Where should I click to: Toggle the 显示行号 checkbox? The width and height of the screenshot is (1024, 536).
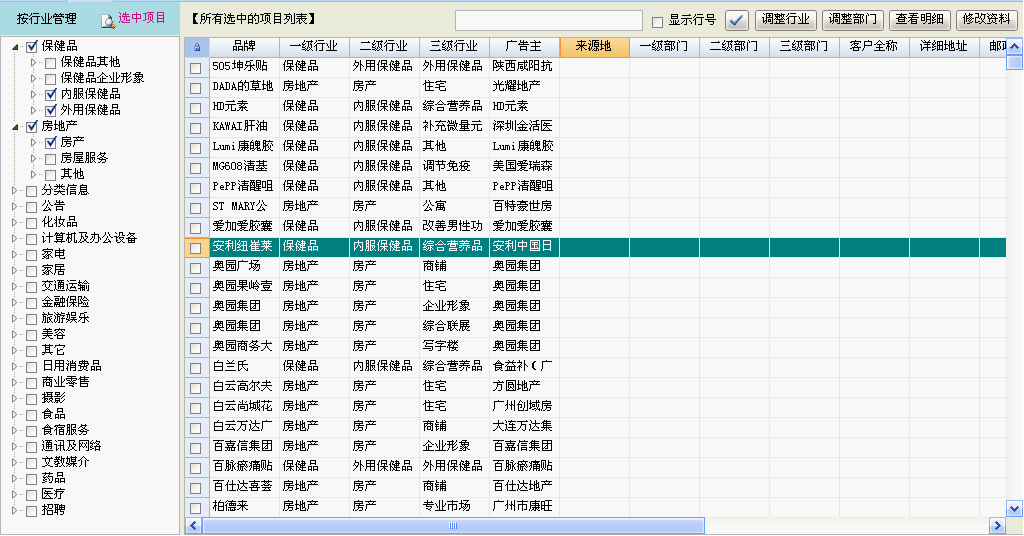(658, 22)
